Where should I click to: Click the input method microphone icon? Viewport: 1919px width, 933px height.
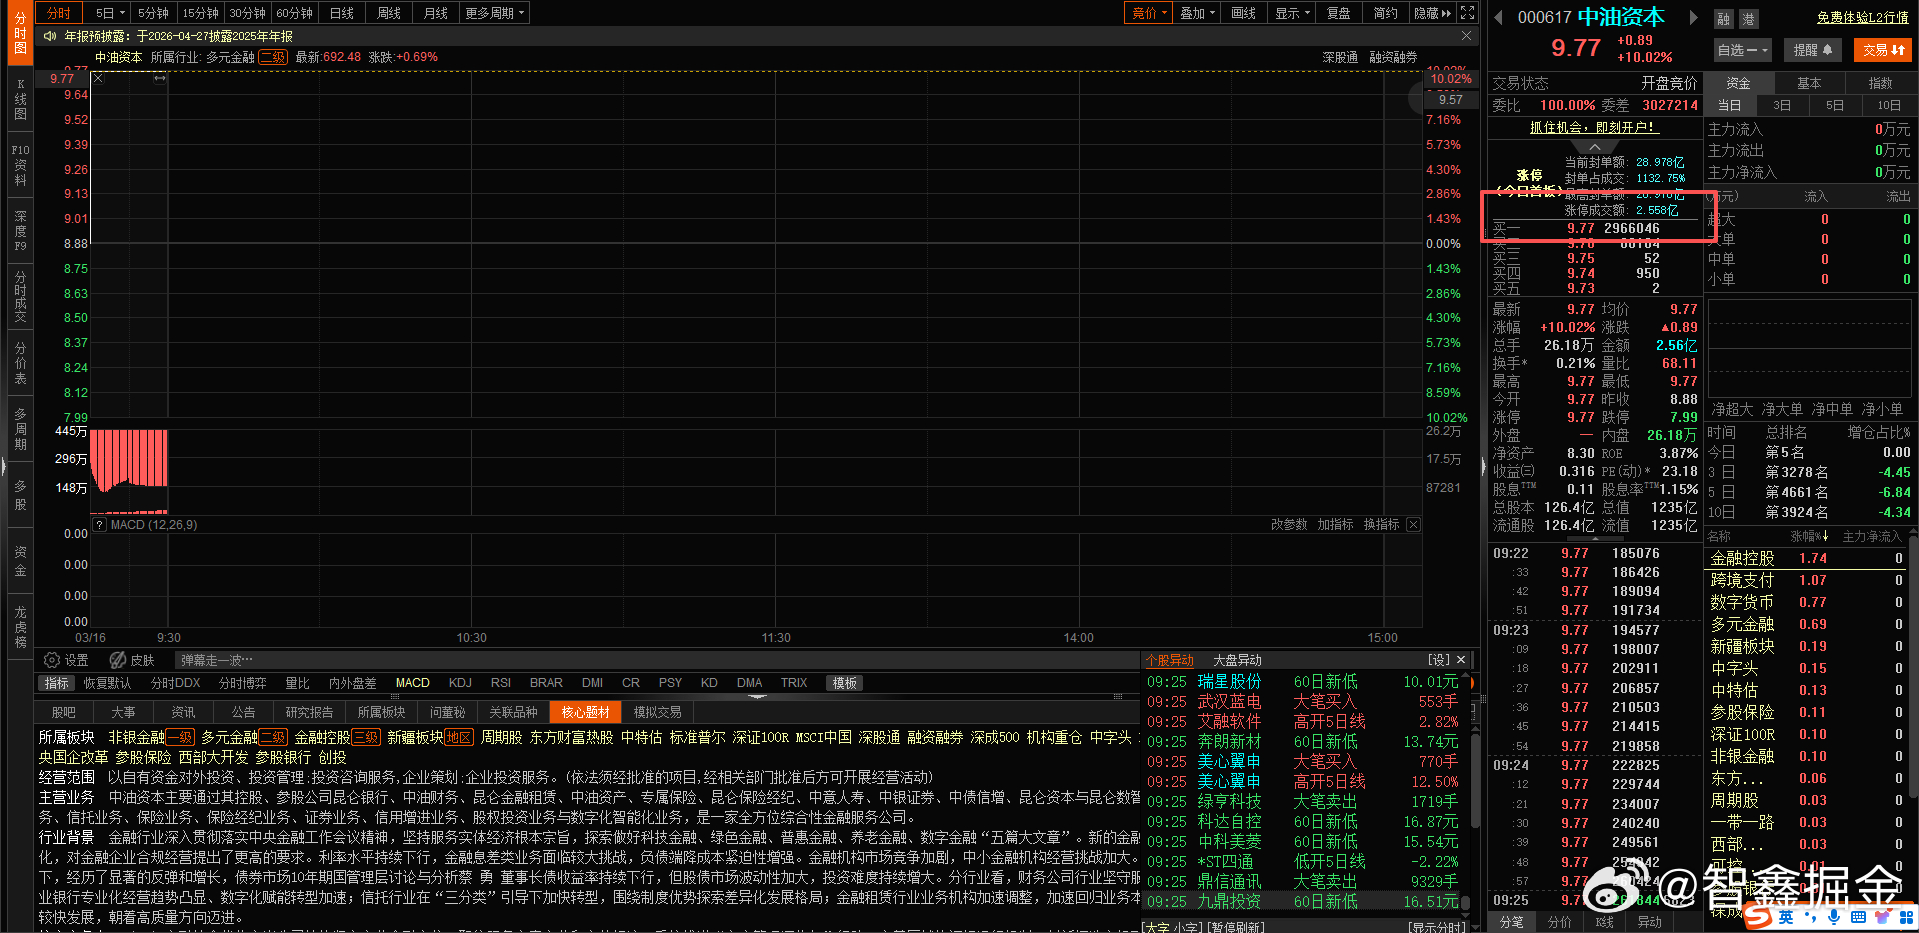tap(1834, 916)
